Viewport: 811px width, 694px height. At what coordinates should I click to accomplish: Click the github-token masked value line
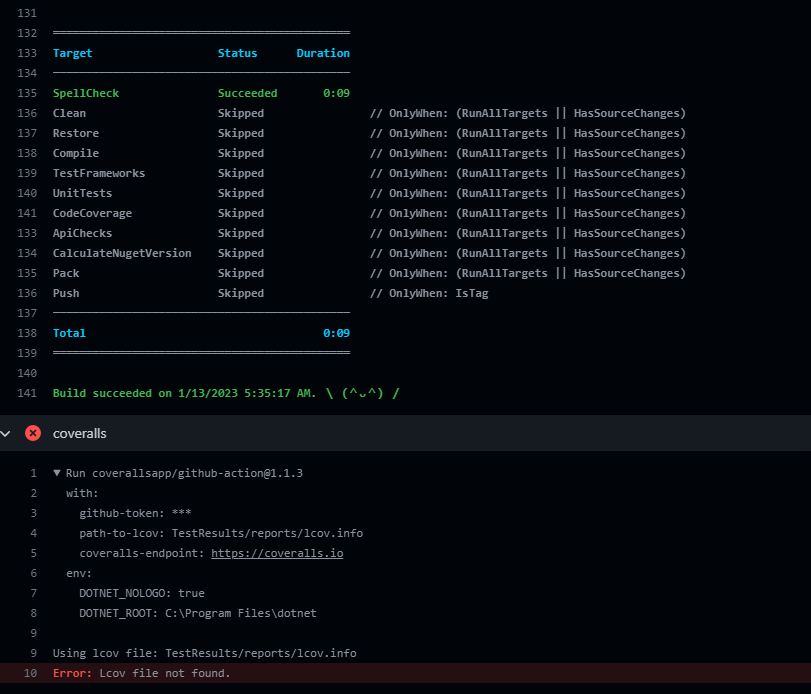click(x=135, y=513)
